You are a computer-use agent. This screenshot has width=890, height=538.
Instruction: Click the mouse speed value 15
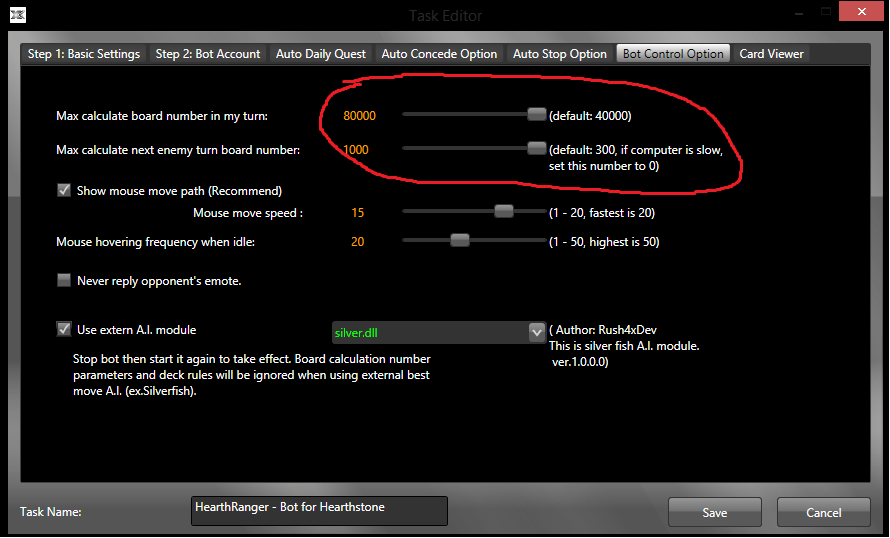358,213
